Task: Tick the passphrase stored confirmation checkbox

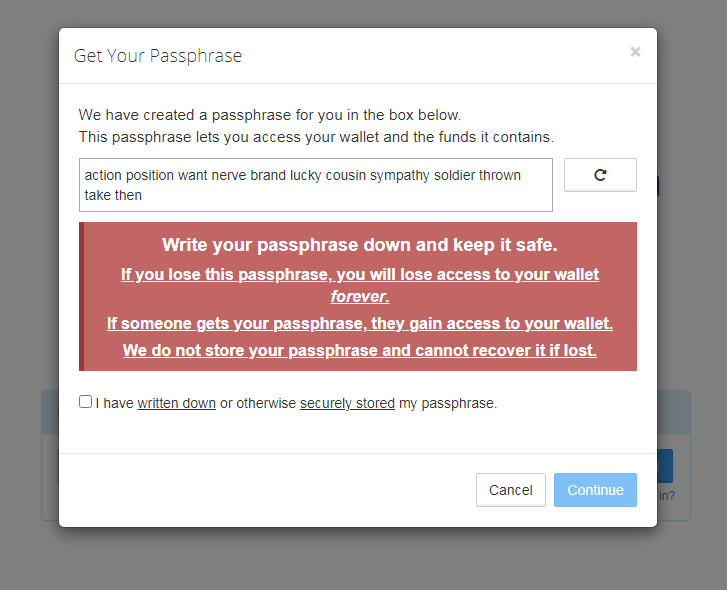Action: 85,402
